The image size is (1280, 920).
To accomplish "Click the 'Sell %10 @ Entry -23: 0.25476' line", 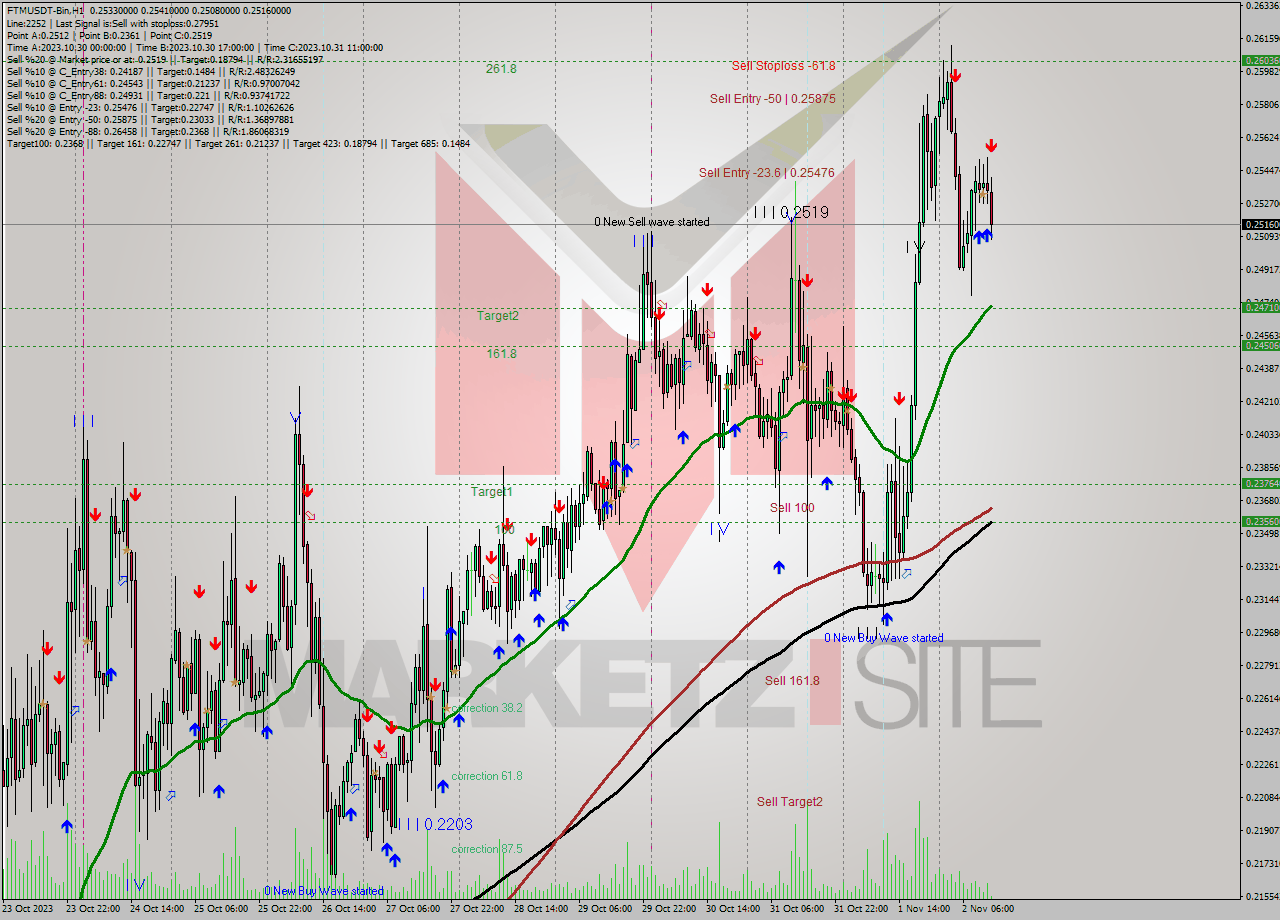I will tap(151, 107).
